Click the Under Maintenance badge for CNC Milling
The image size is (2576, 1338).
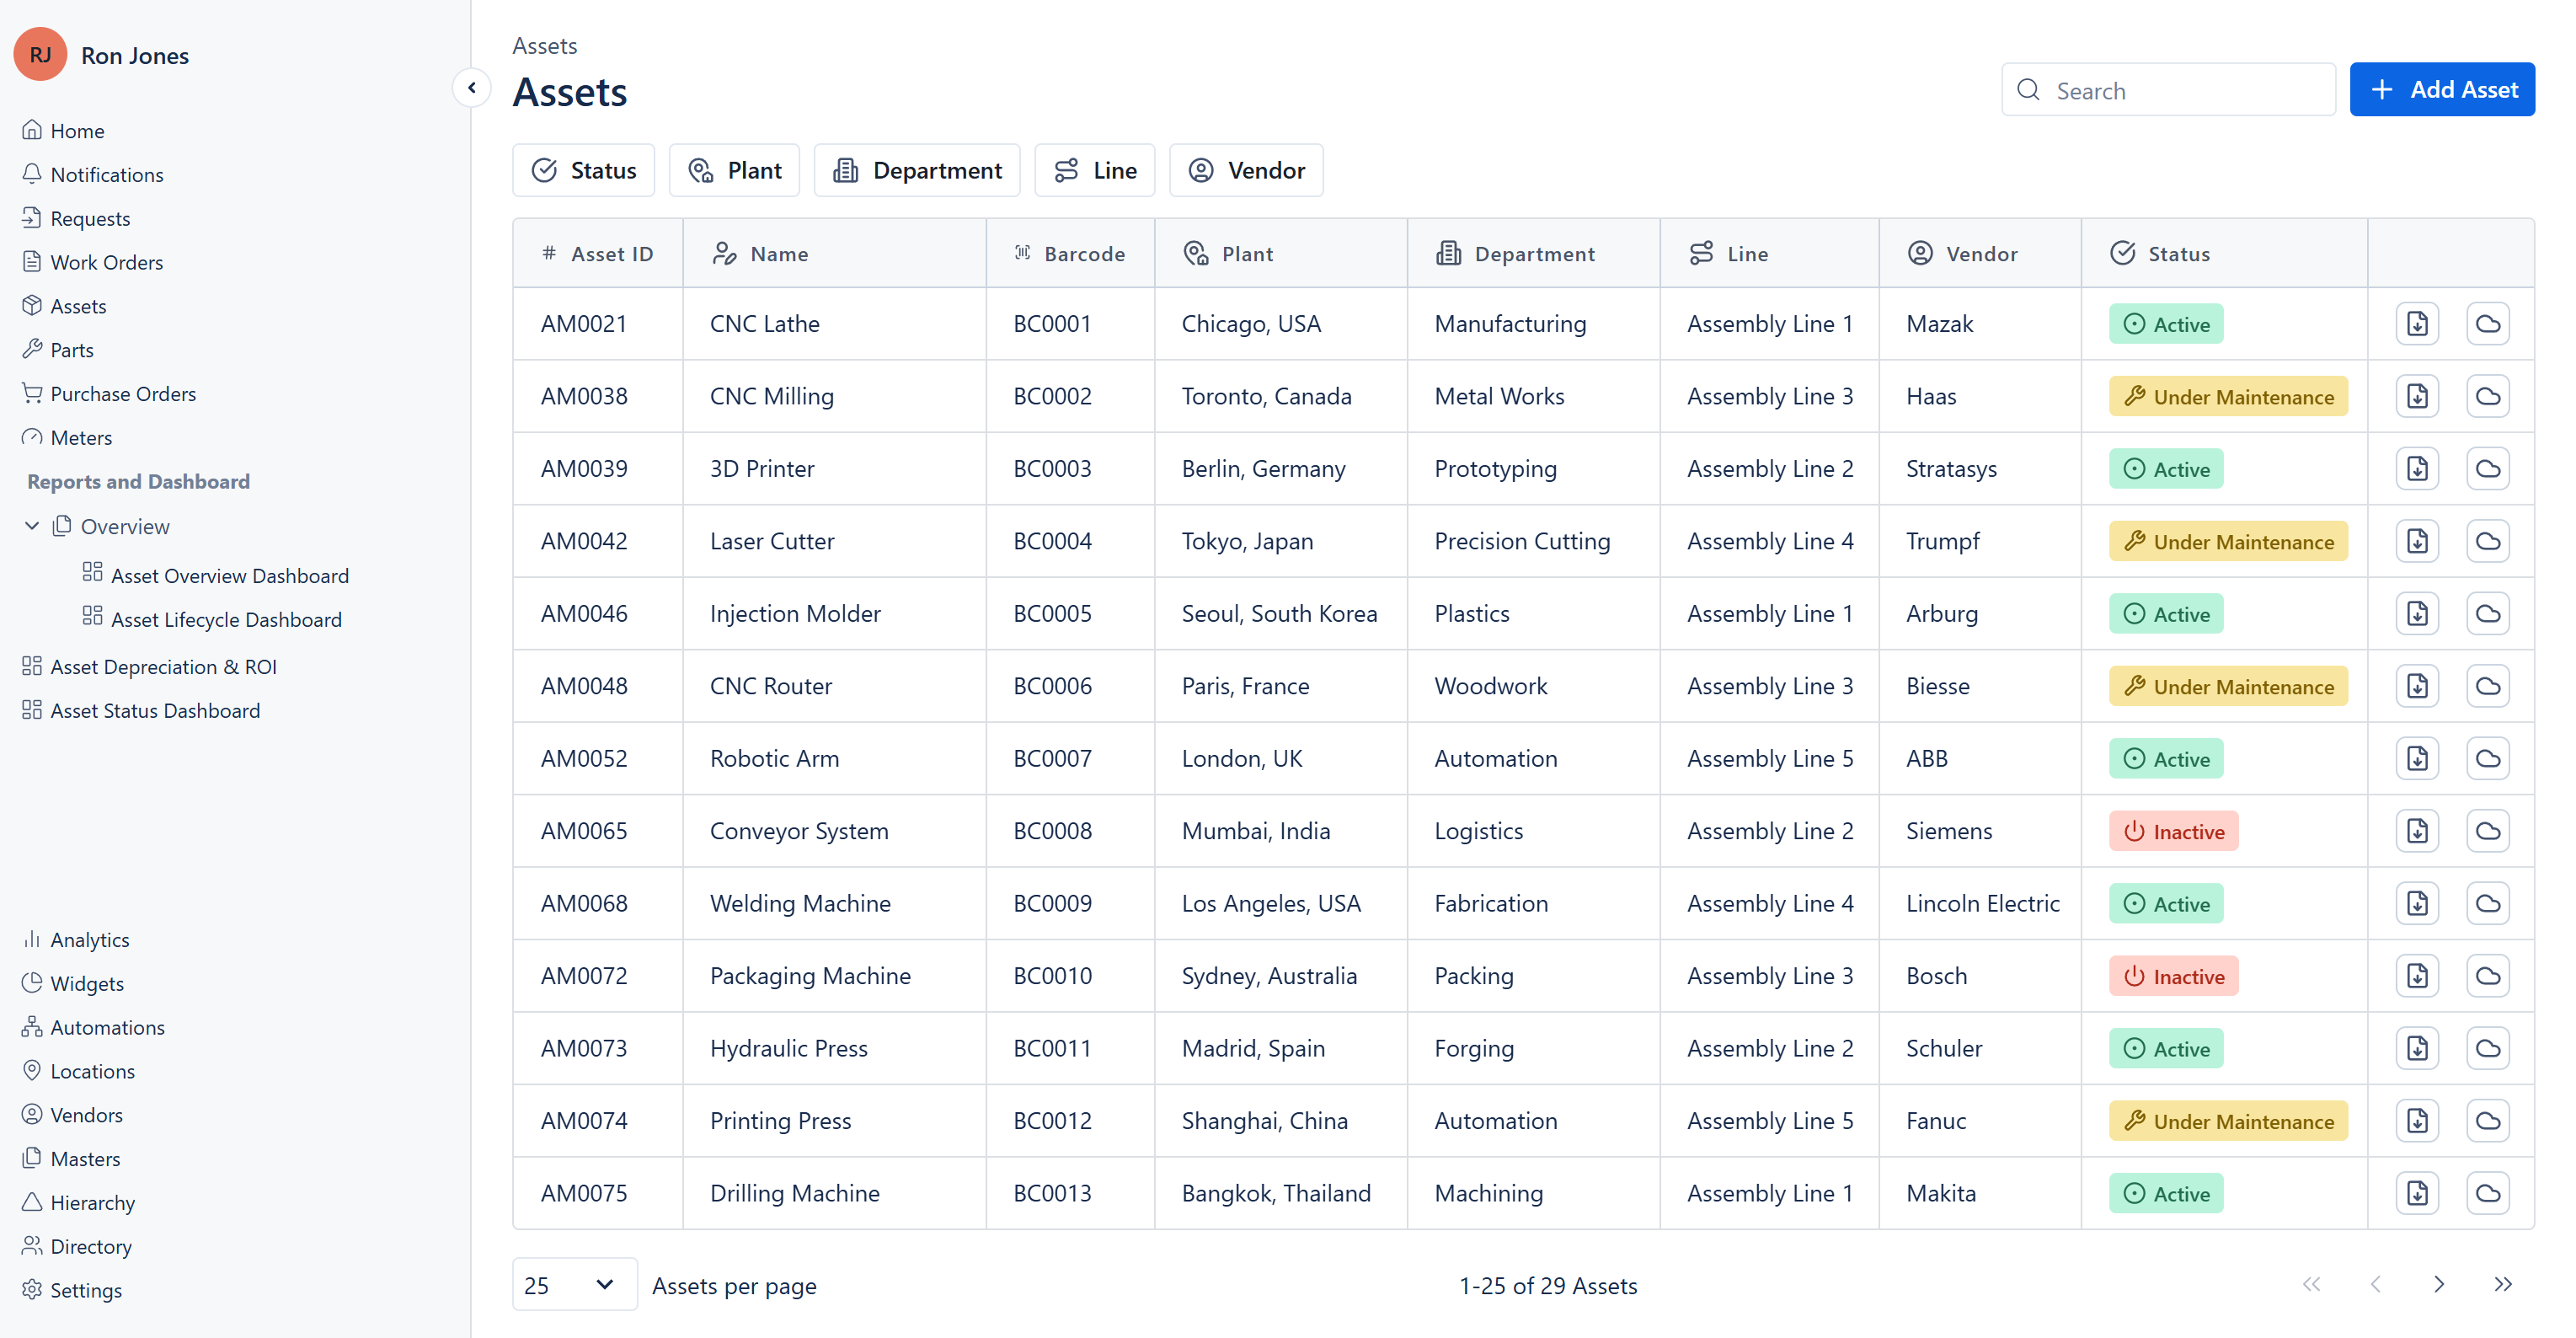tap(2228, 397)
